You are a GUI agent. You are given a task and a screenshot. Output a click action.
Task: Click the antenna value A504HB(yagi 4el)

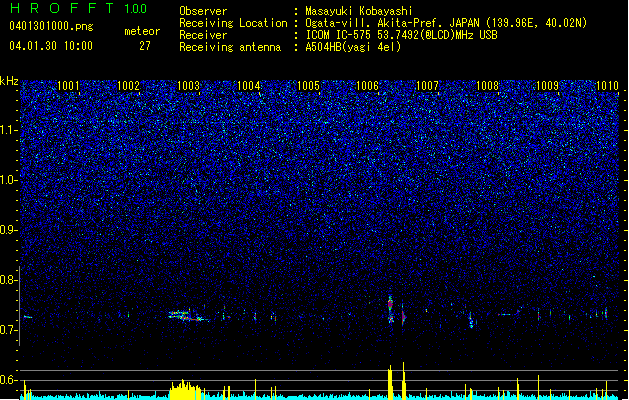[x=353, y=47]
